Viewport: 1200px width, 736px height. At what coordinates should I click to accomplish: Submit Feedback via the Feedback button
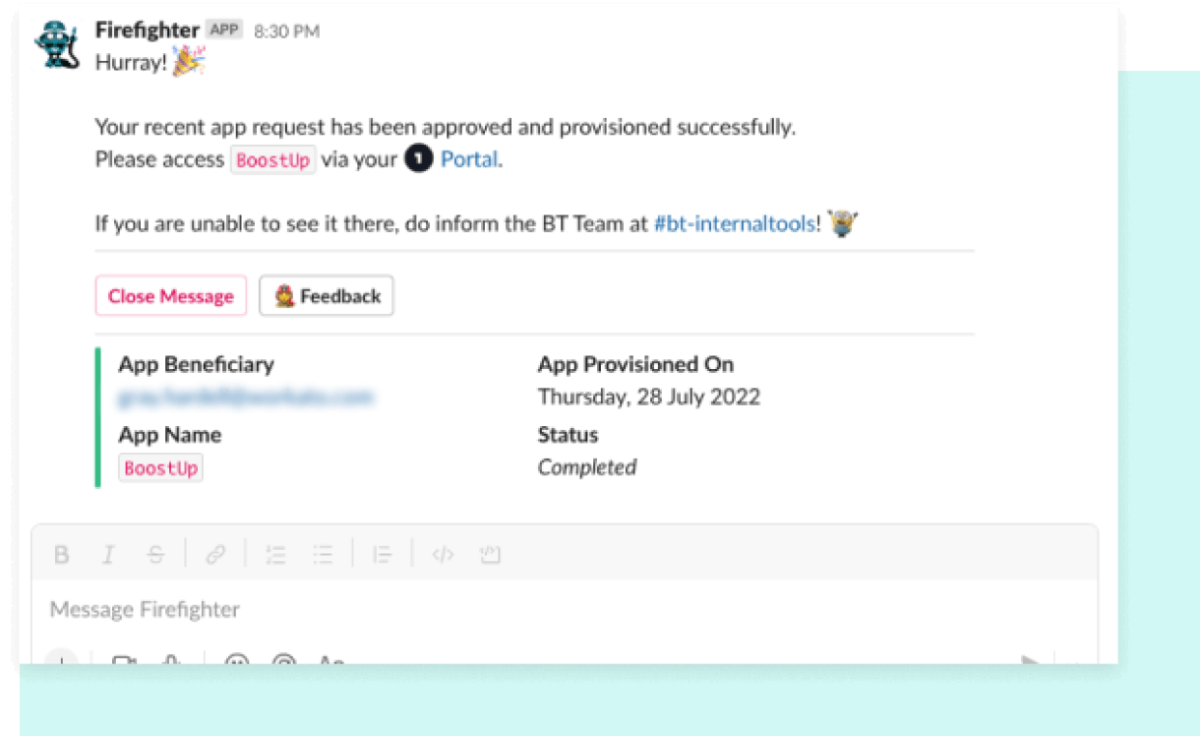tap(326, 295)
